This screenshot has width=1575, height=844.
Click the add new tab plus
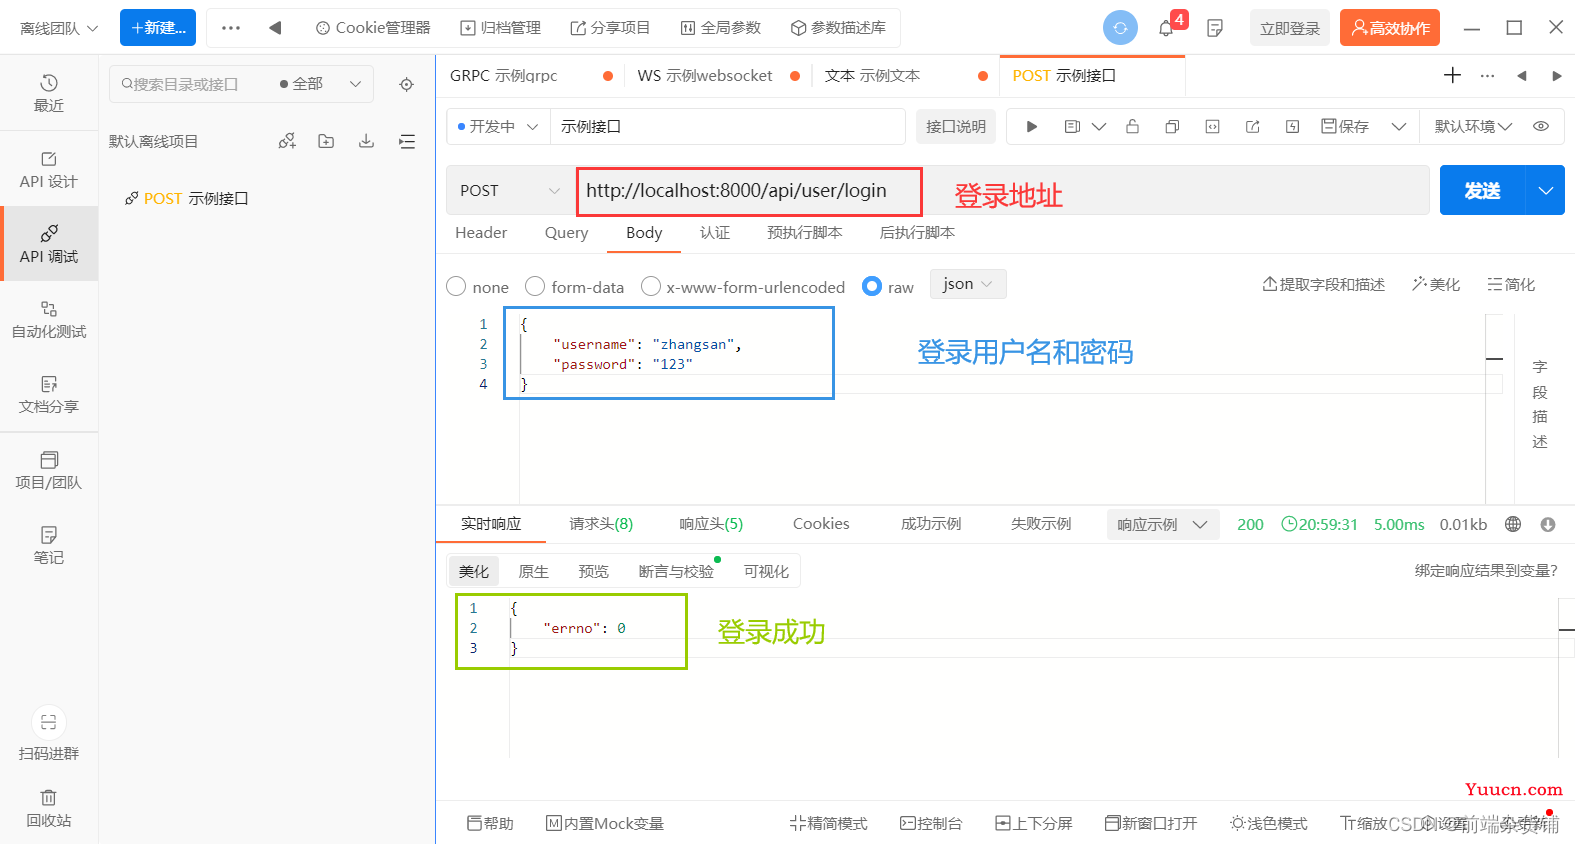coord(1453,75)
